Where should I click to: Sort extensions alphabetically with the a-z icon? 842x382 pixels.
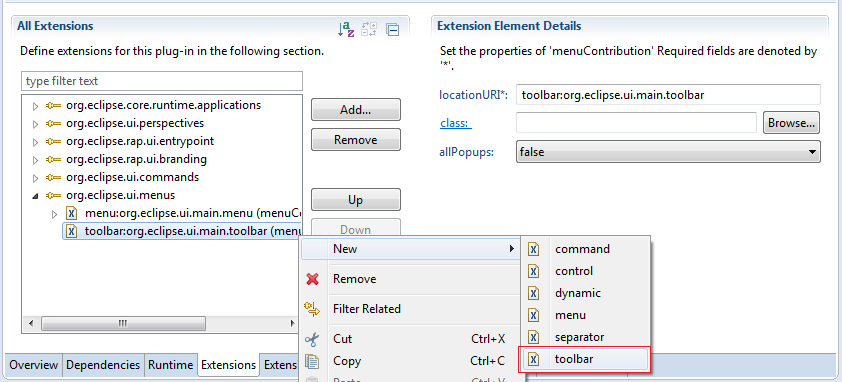pos(346,29)
